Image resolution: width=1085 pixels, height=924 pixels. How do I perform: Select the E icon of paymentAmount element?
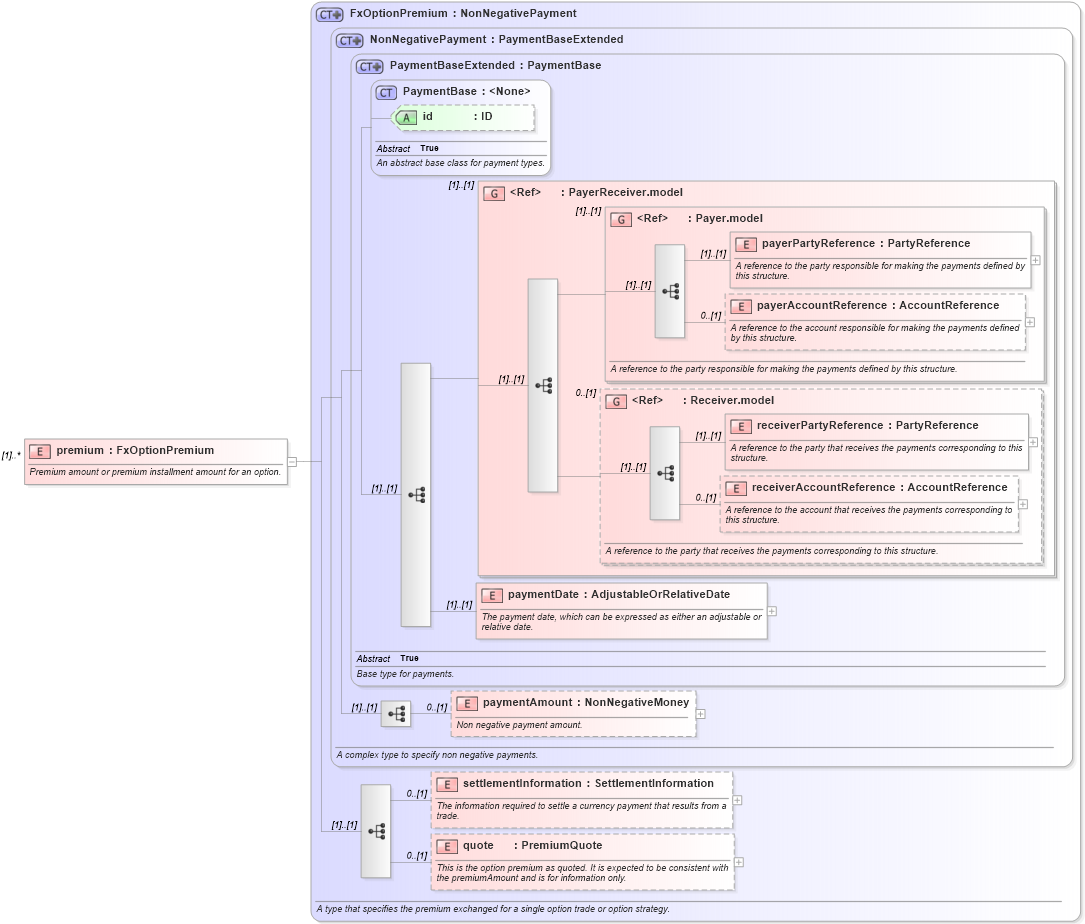[466, 703]
